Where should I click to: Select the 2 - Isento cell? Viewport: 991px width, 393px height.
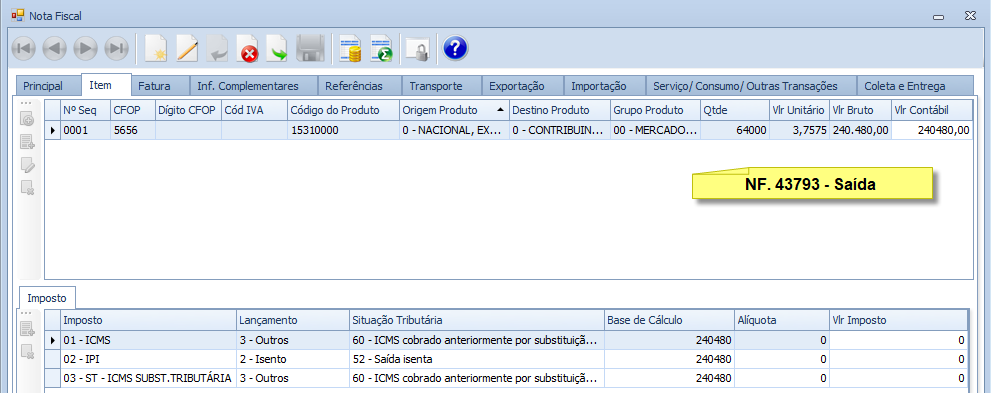point(293,359)
